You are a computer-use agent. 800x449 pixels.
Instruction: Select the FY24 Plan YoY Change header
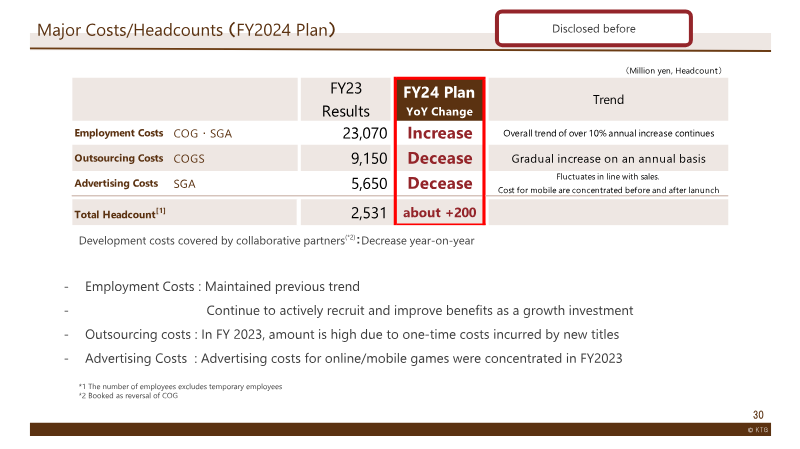(x=439, y=100)
